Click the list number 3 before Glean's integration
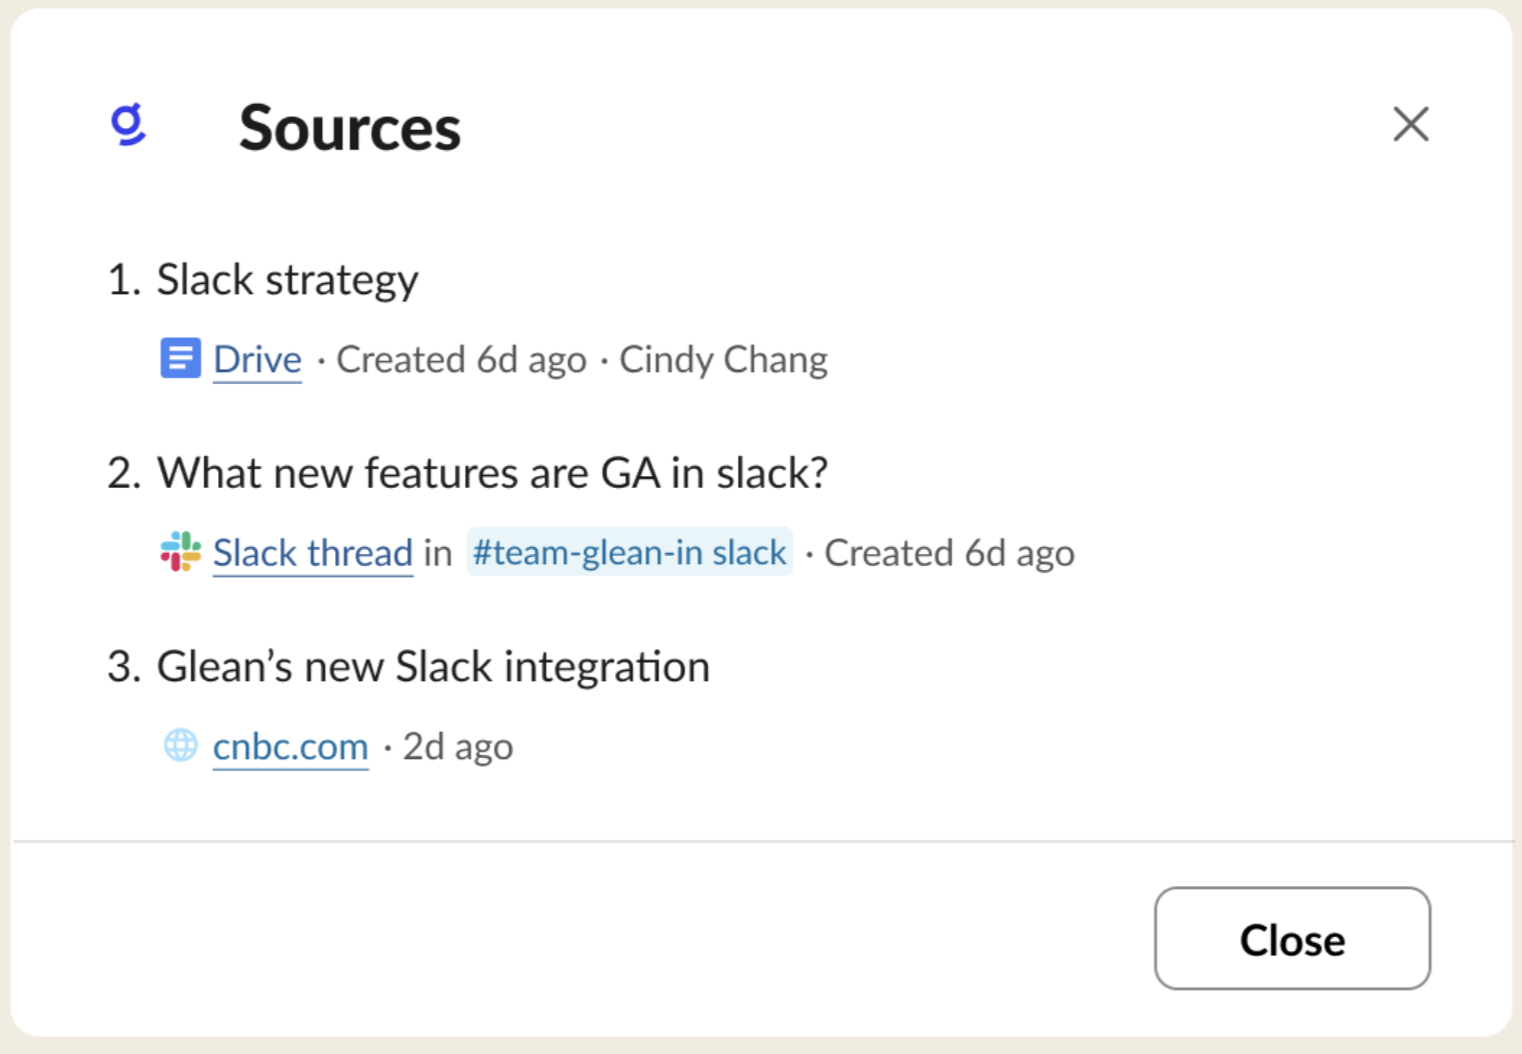Screen dimensions: 1522x1054 pyautogui.click(x=122, y=667)
